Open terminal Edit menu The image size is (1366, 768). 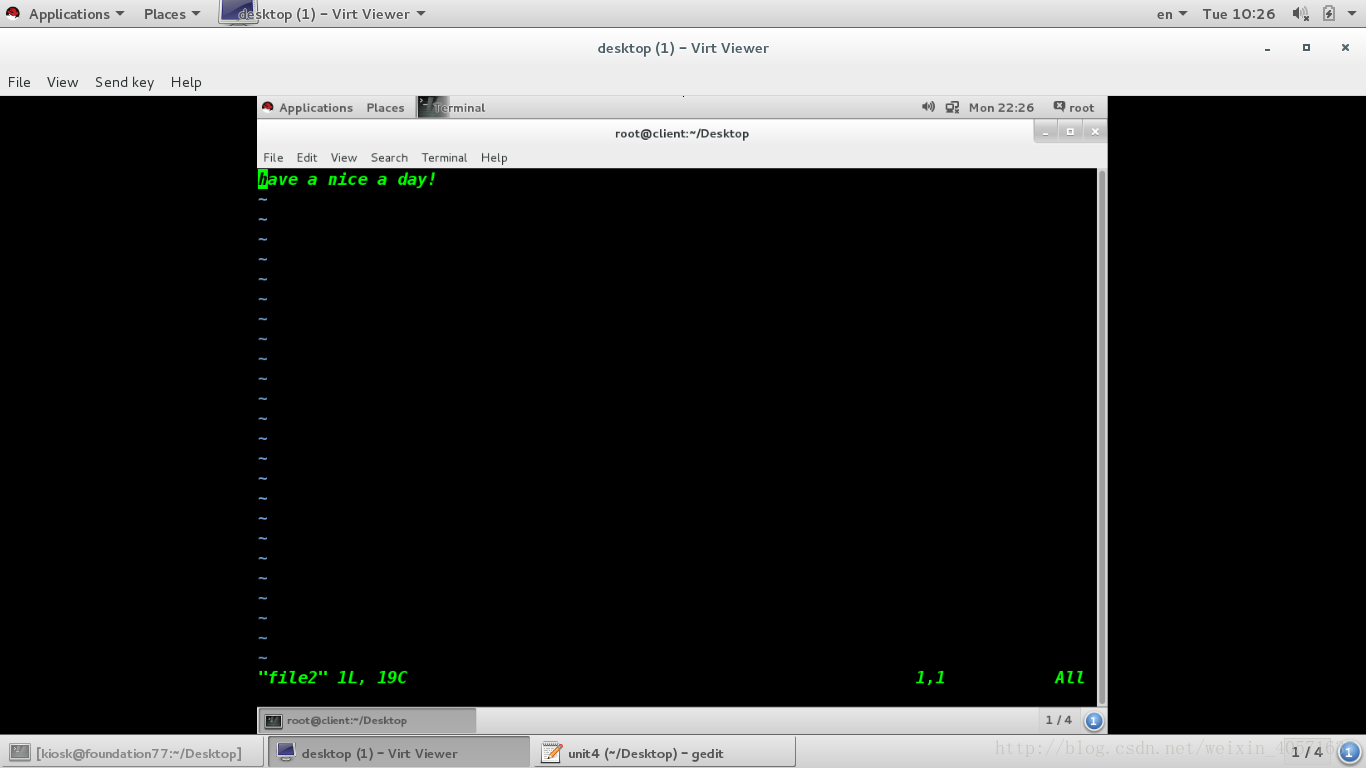307,157
